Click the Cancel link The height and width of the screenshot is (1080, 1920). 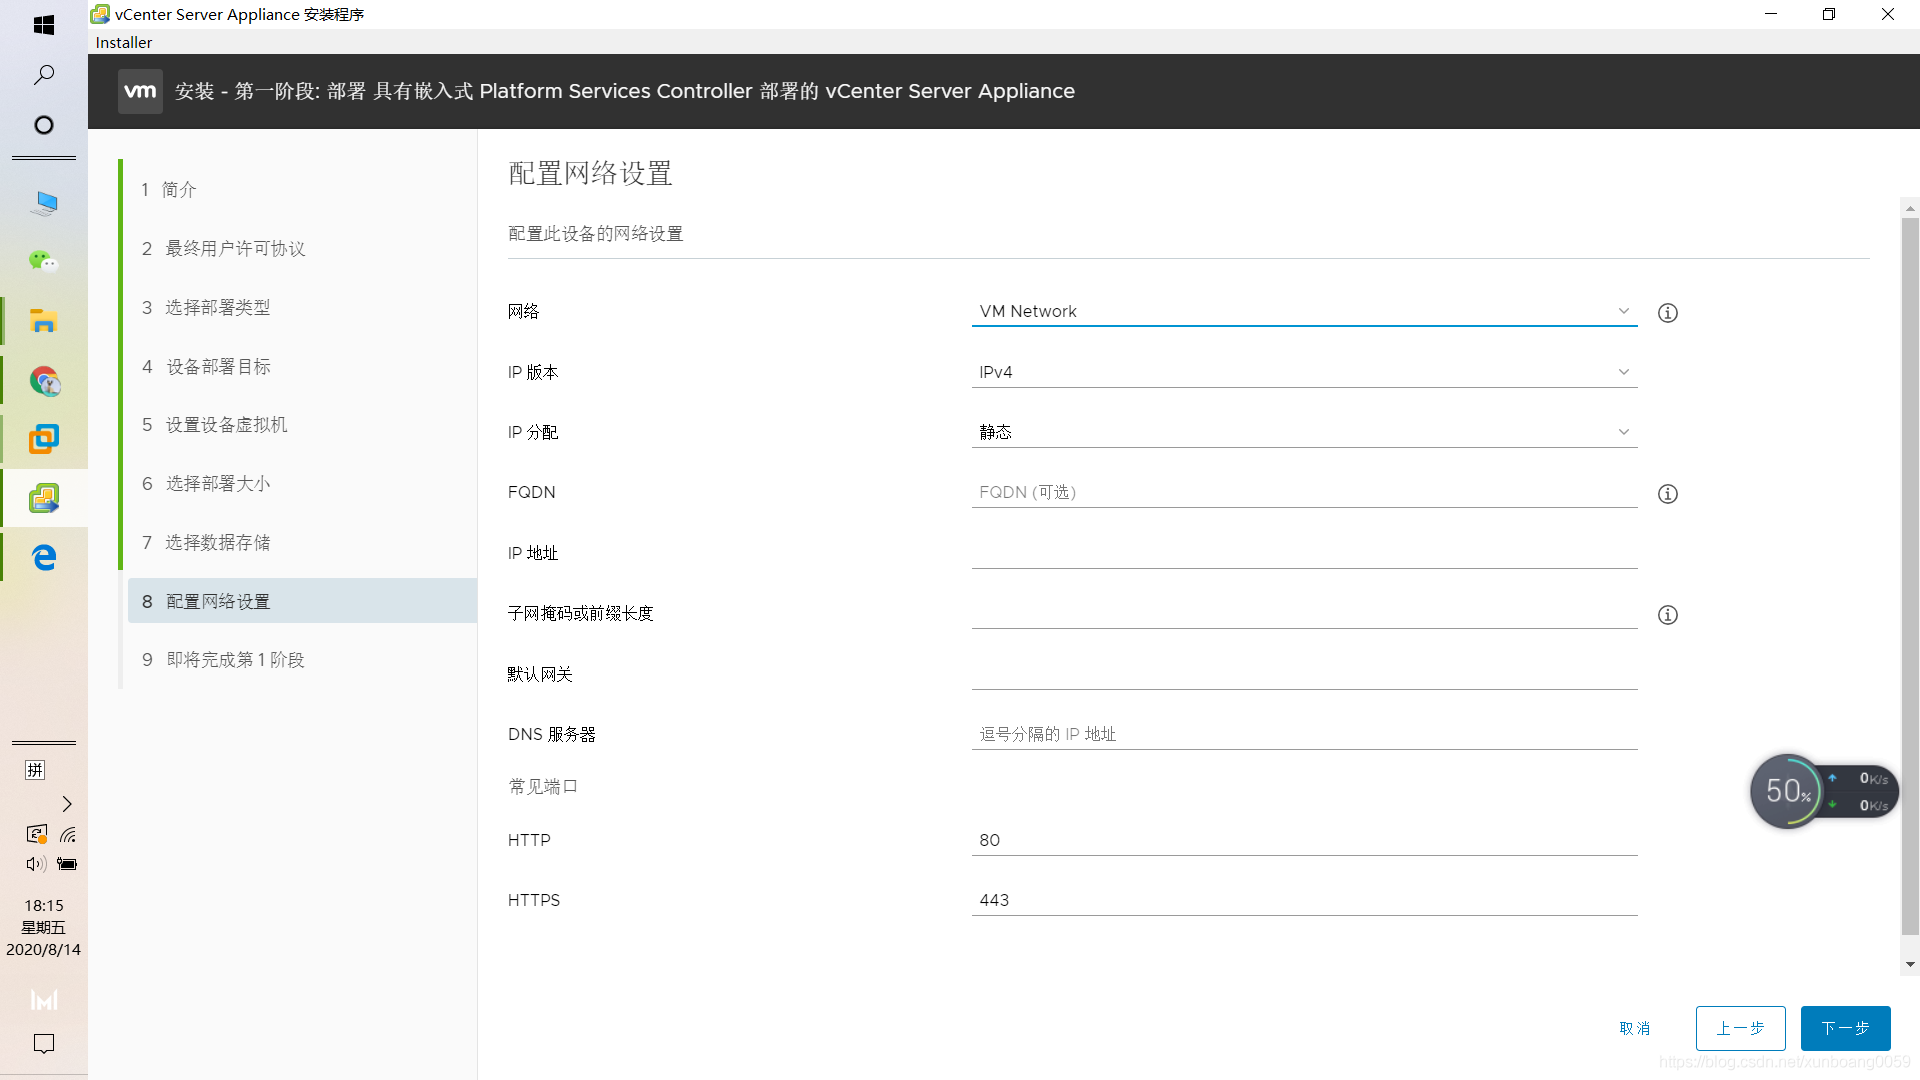tap(1634, 1028)
